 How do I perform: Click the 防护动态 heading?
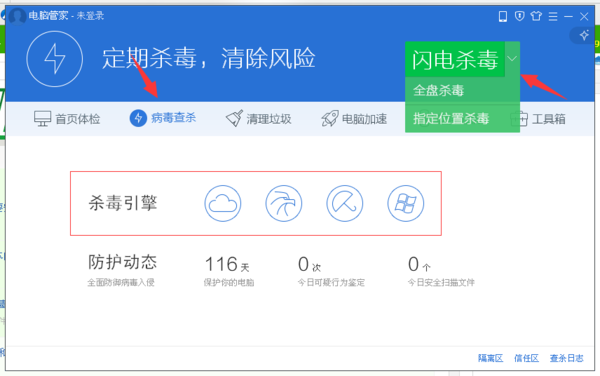(x=122, y=262)
